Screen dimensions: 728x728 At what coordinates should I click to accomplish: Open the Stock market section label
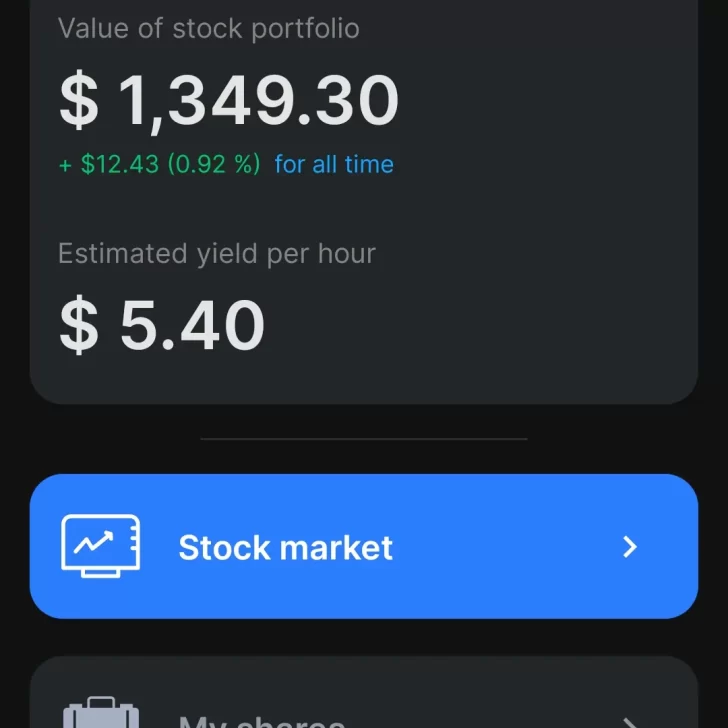tap(285, 548)
